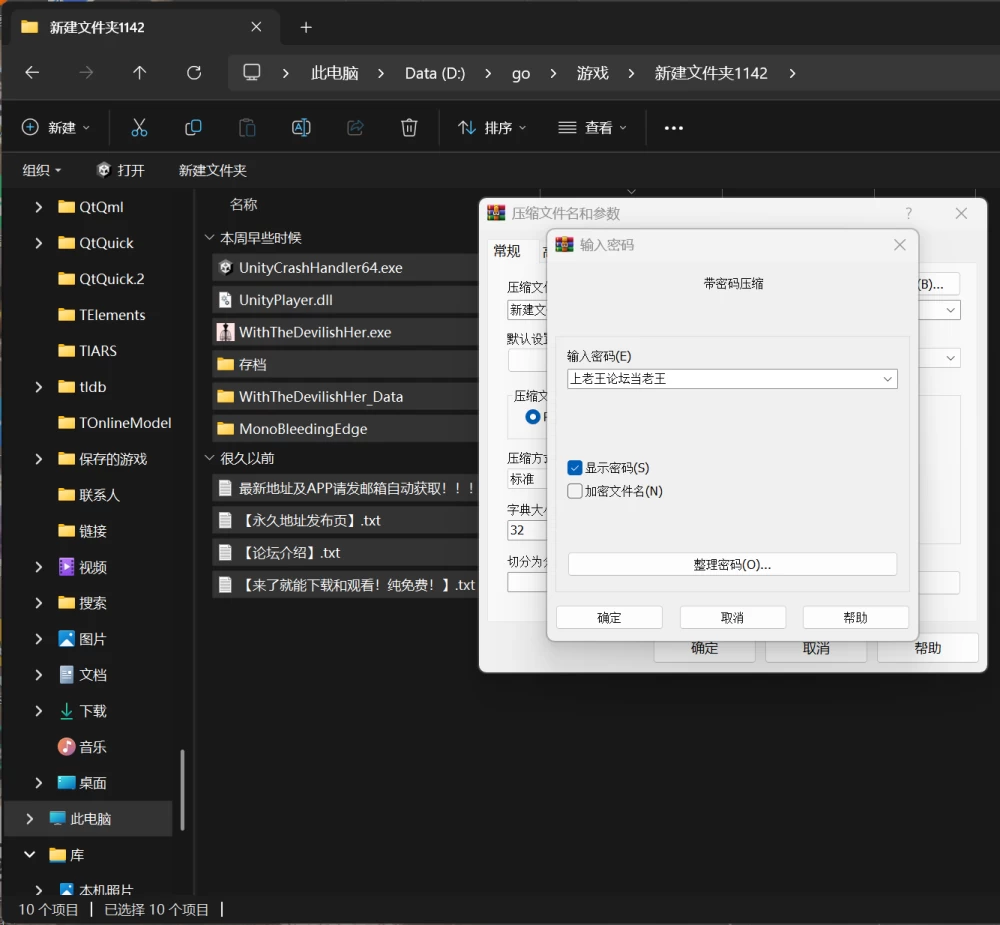Click the WithTheDevilishHer.exe game icon
Image resolution: width=1000 pixels, height=925 pixels.
tap(225, 332)
